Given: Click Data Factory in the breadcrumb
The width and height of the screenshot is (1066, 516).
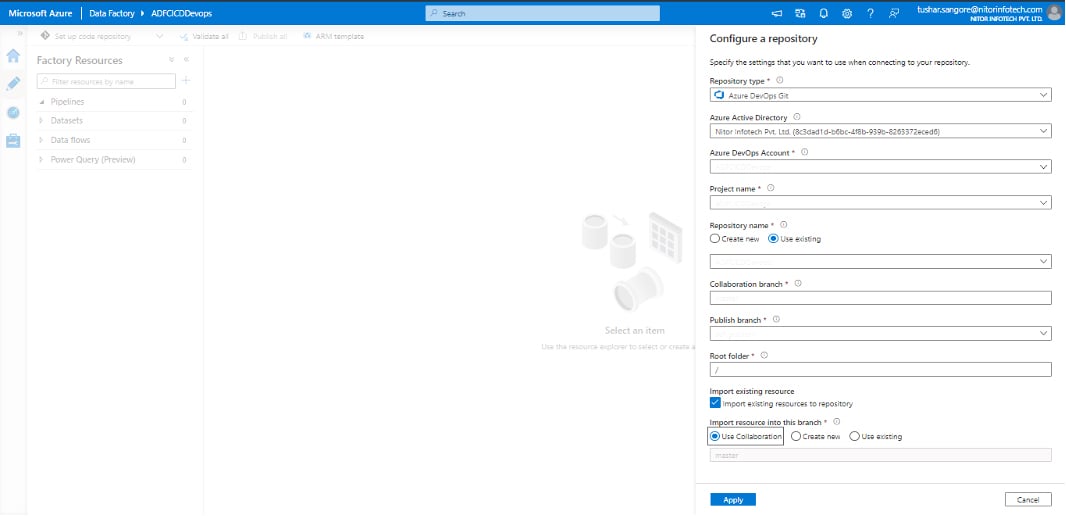Looking at the screenshot, I should tap(112, 13).
